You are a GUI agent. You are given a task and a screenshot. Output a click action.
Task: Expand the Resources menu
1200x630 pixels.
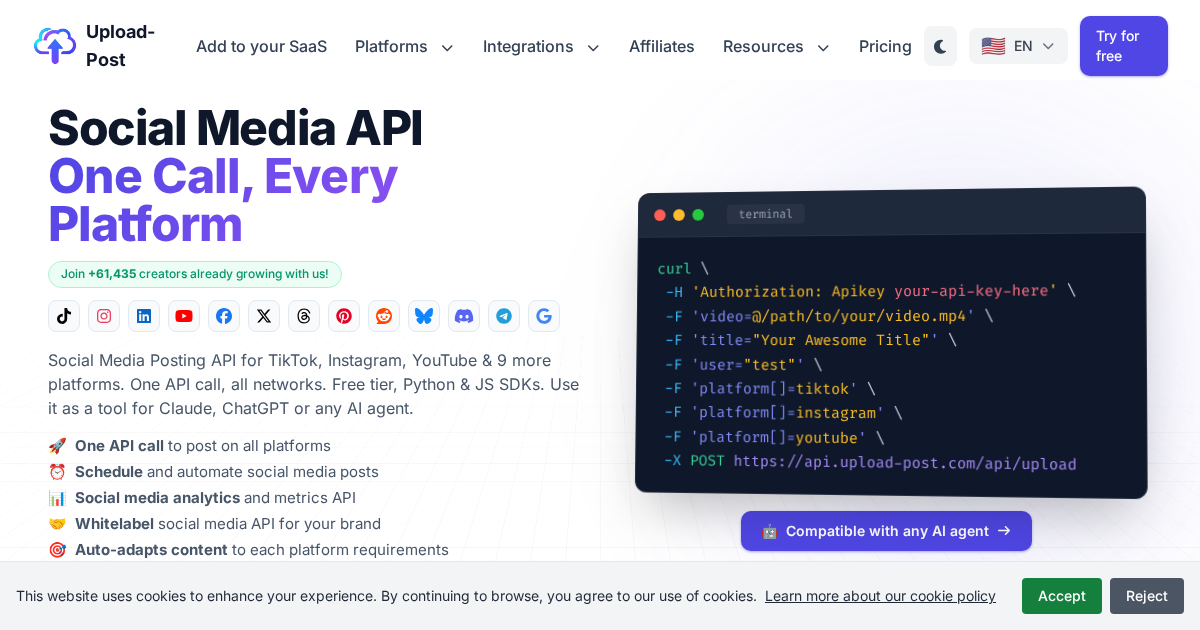click(776, 46)
